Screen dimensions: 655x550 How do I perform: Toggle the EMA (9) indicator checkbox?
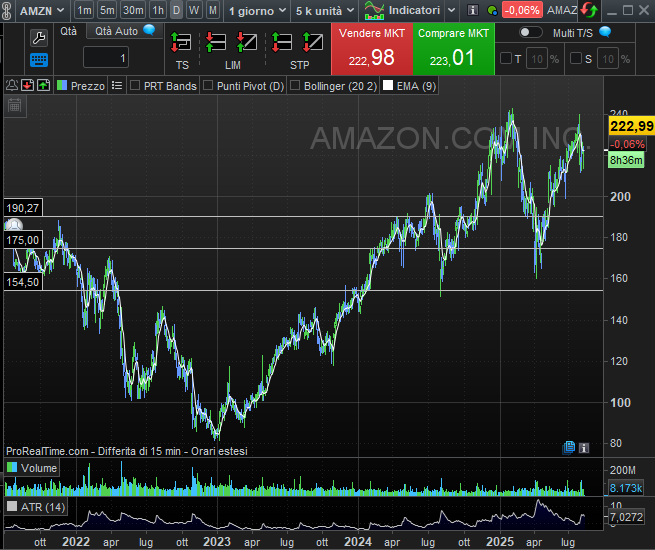pos(388,85)
